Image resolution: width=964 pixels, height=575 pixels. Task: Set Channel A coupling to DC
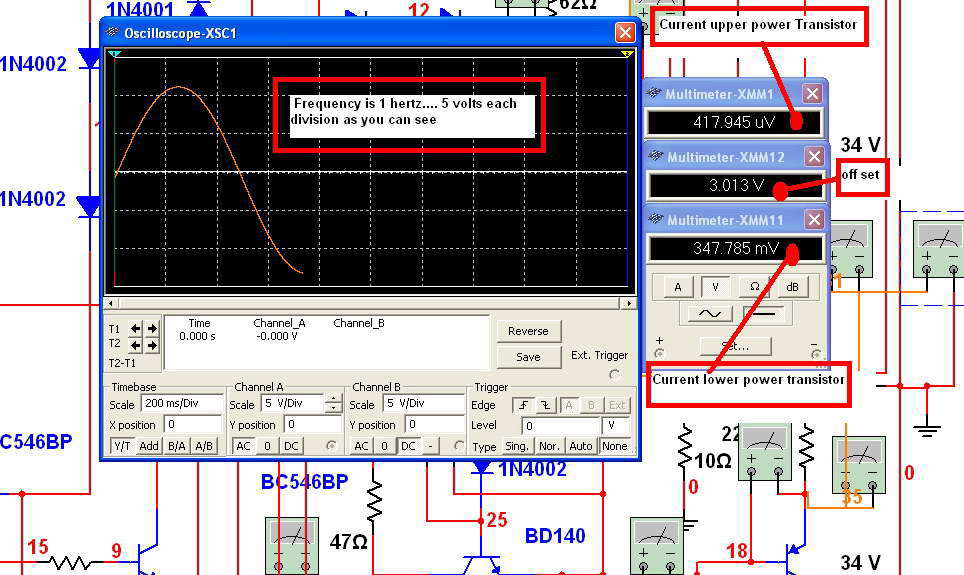click(291, 446)
